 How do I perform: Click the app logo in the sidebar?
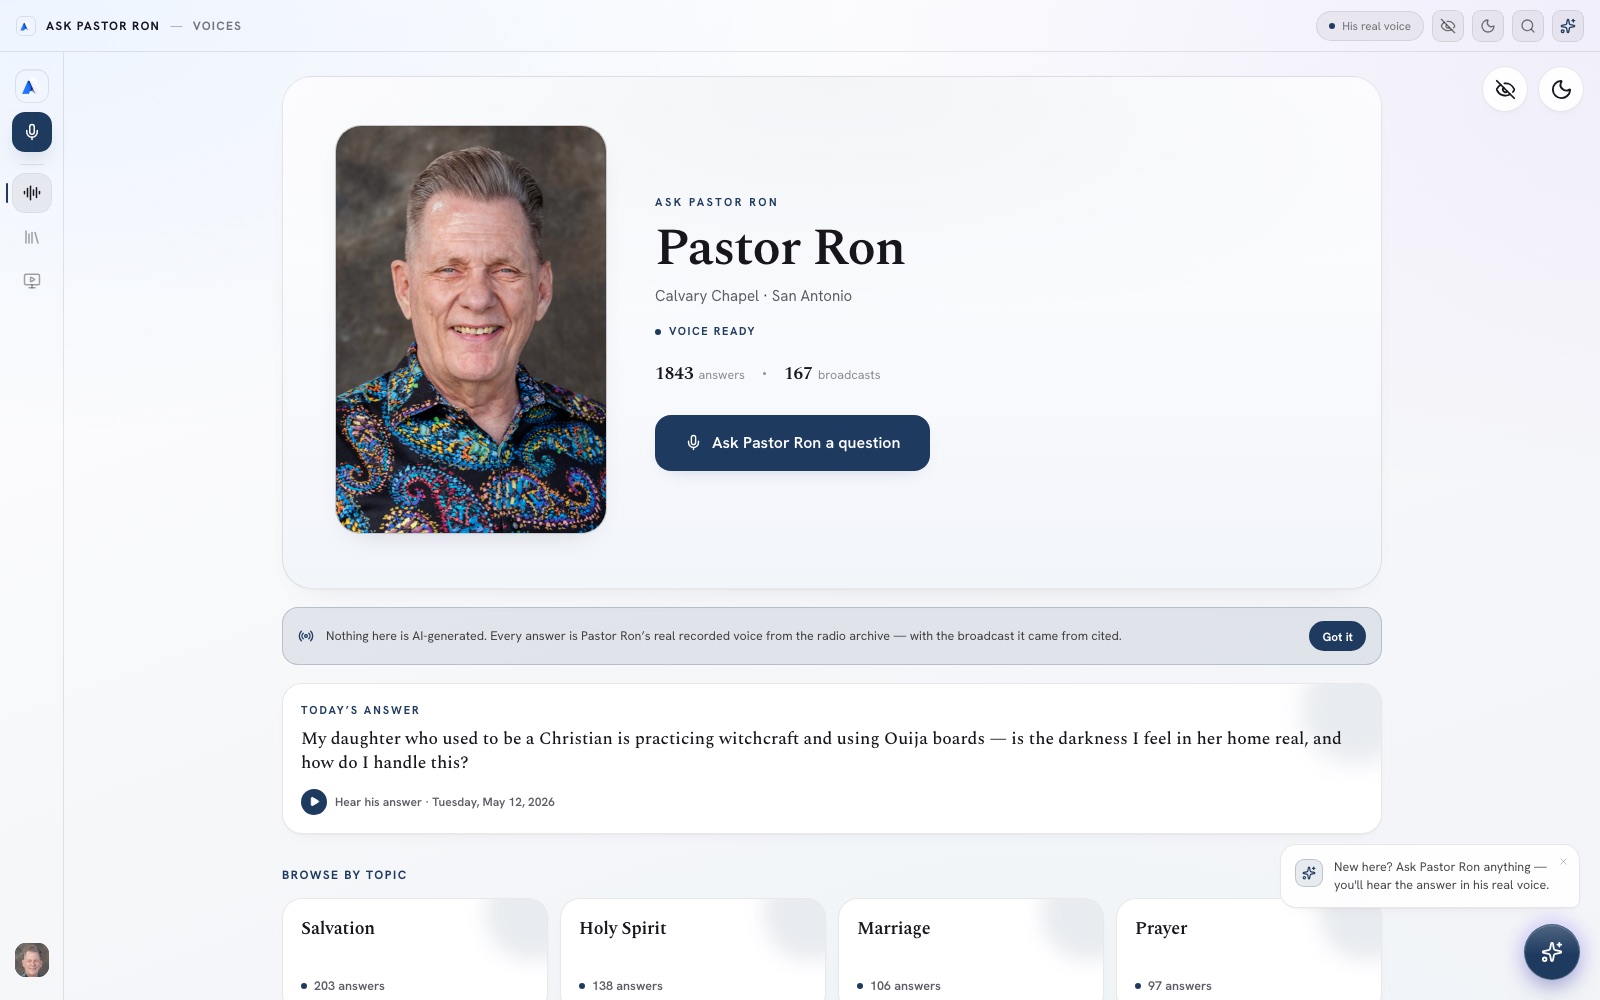pyautogui.click(x=32, y=87)
